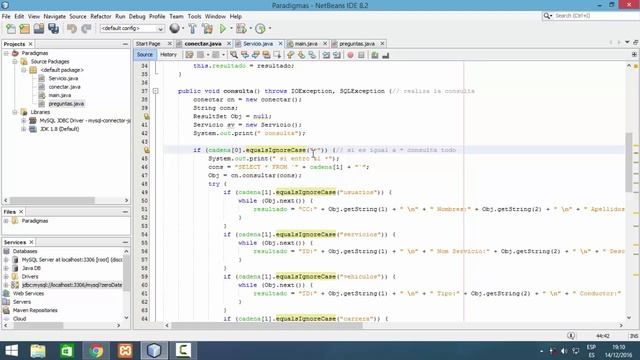
Task: Close the conectar.java tab
Action: [x=229, y=44]
